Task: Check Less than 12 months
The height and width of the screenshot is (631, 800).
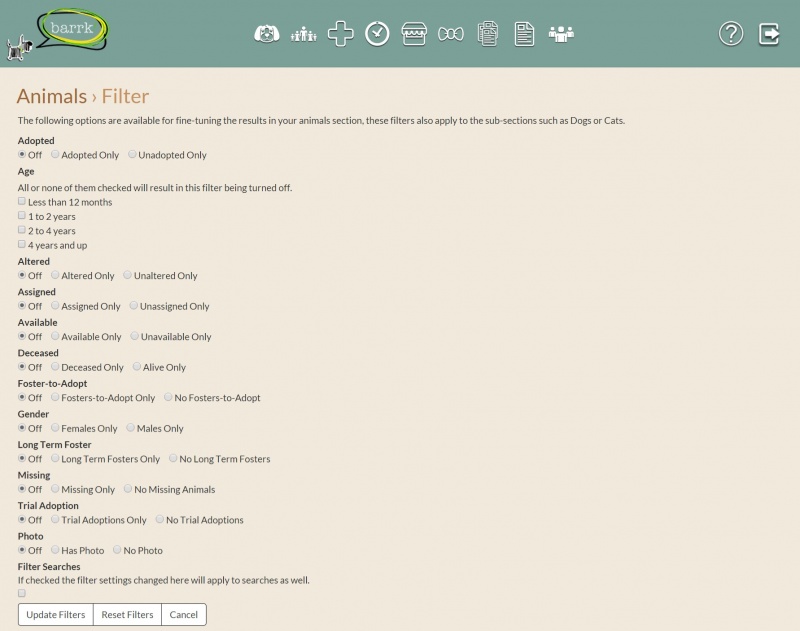Action: 22,201
